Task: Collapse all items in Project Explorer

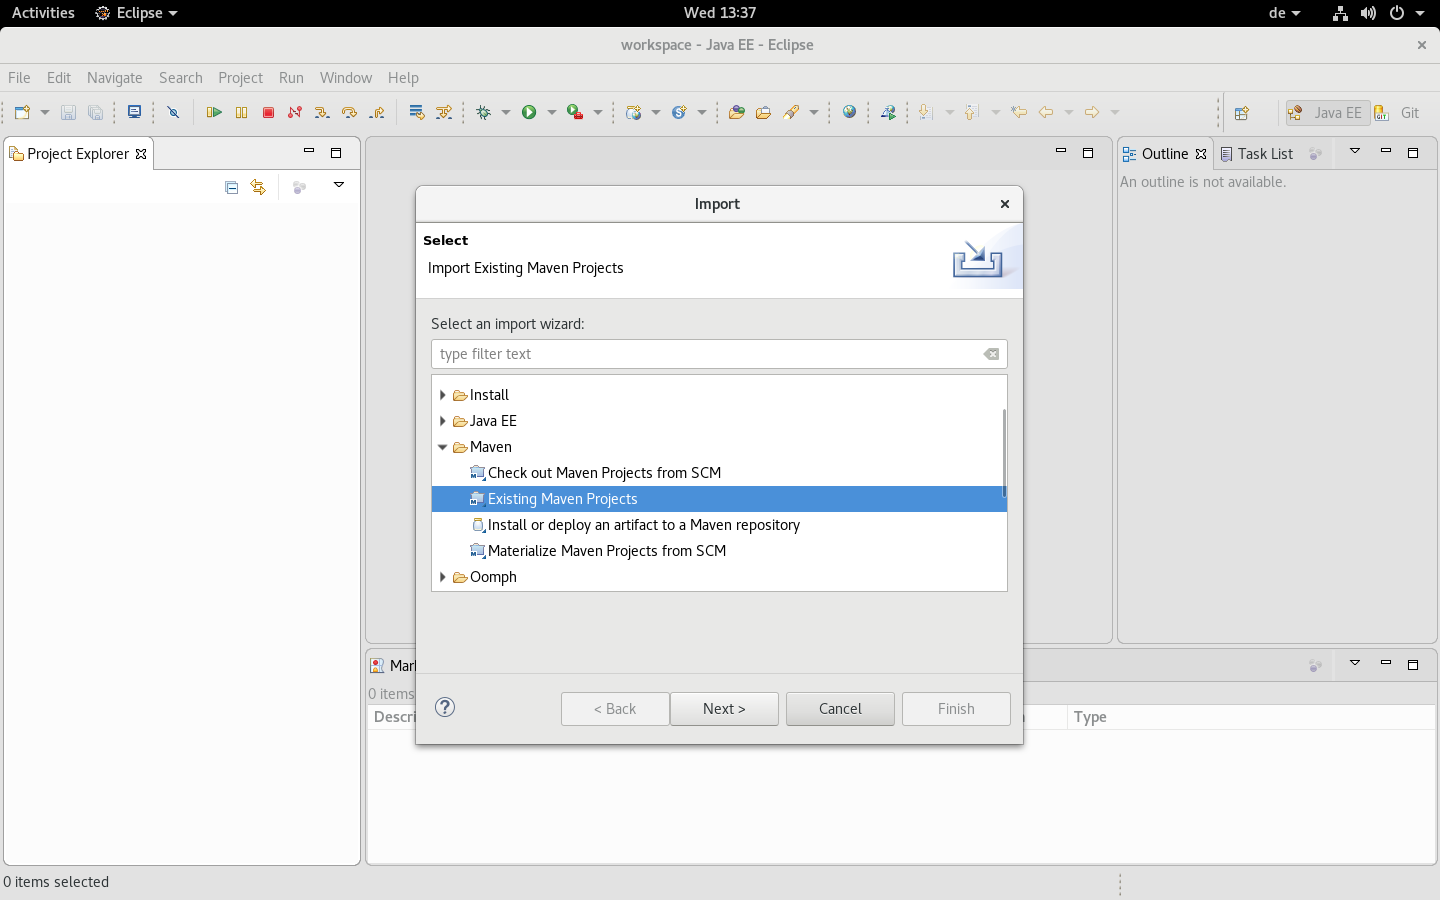Action: point(231,187)
